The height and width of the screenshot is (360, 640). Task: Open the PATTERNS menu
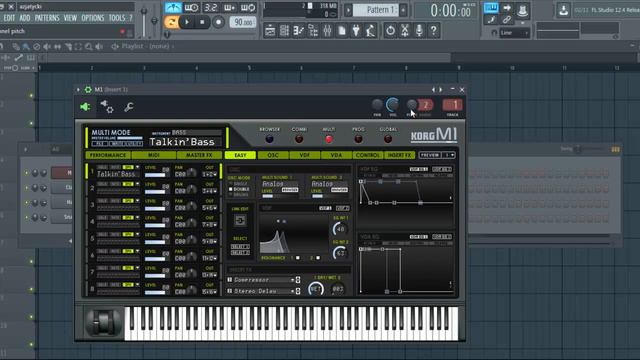pos(47,18)
